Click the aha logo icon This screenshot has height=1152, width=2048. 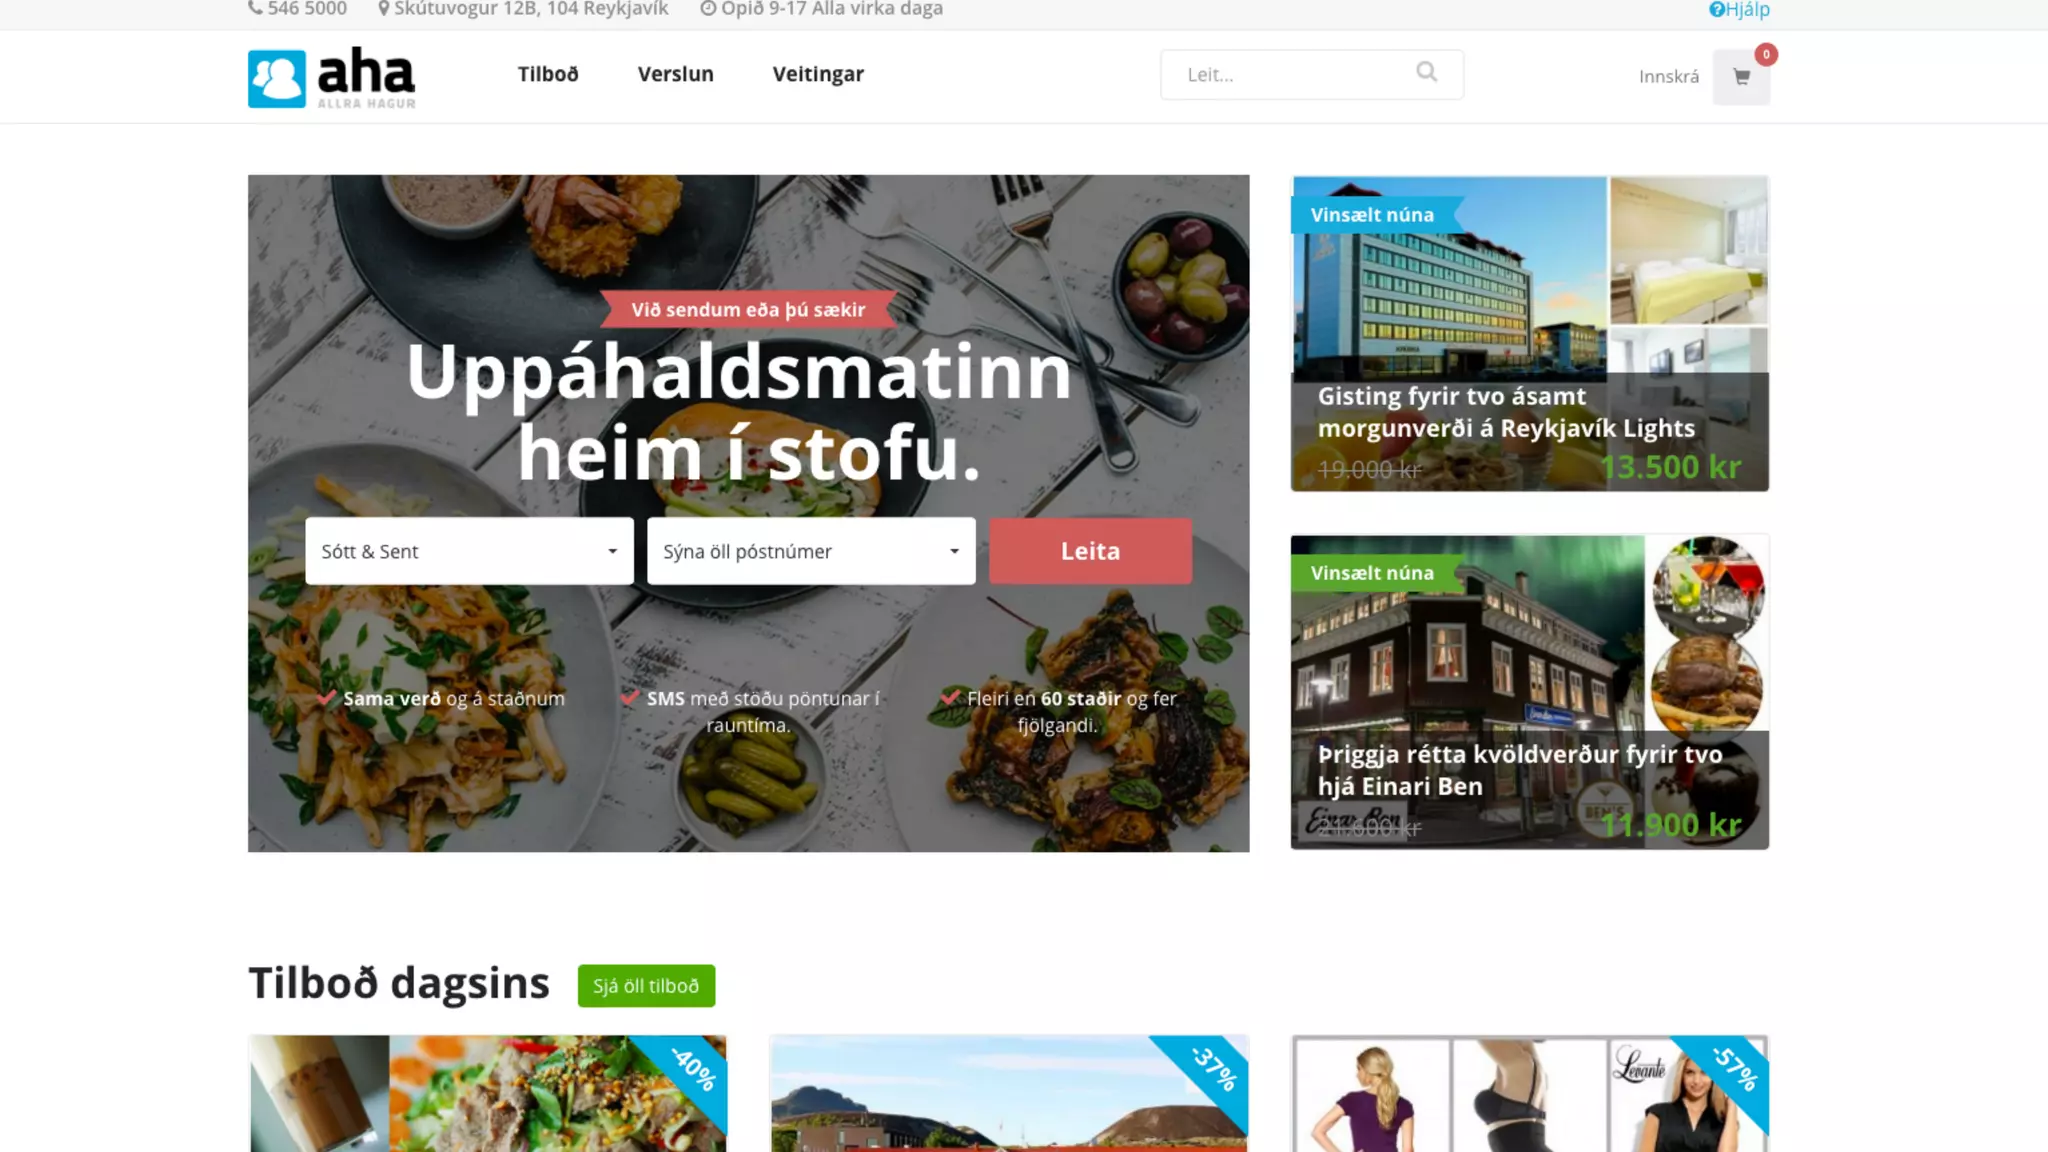point(276,78)
